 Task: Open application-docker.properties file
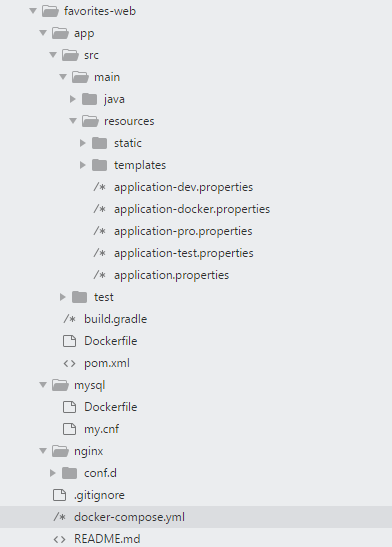point(192,209)
